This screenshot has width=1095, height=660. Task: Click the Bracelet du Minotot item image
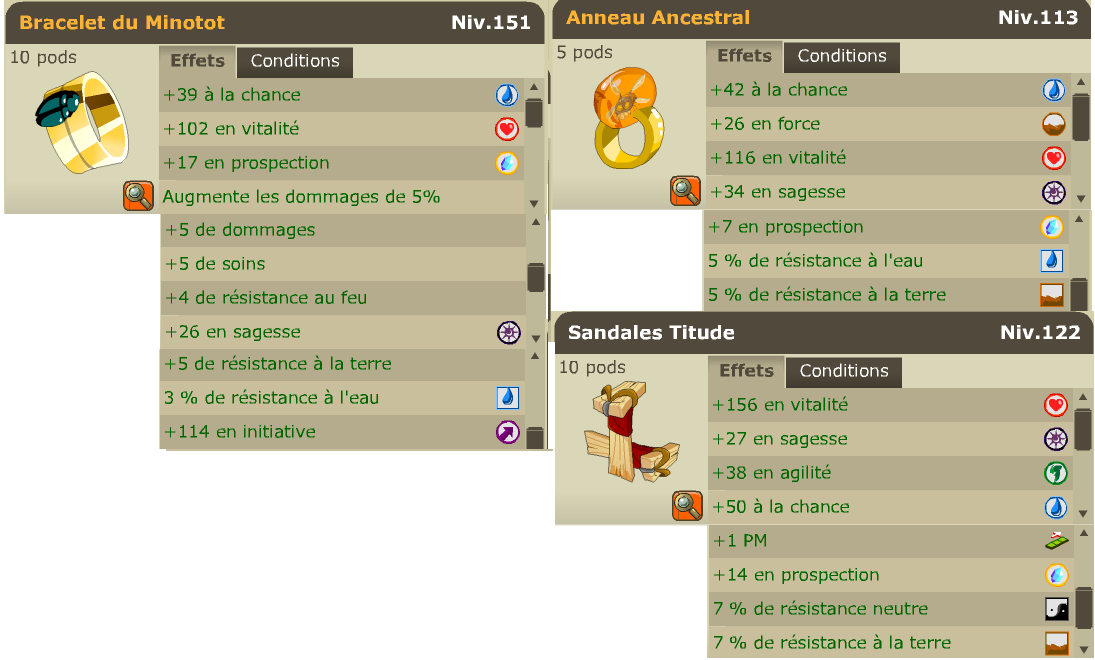[82, 122]
